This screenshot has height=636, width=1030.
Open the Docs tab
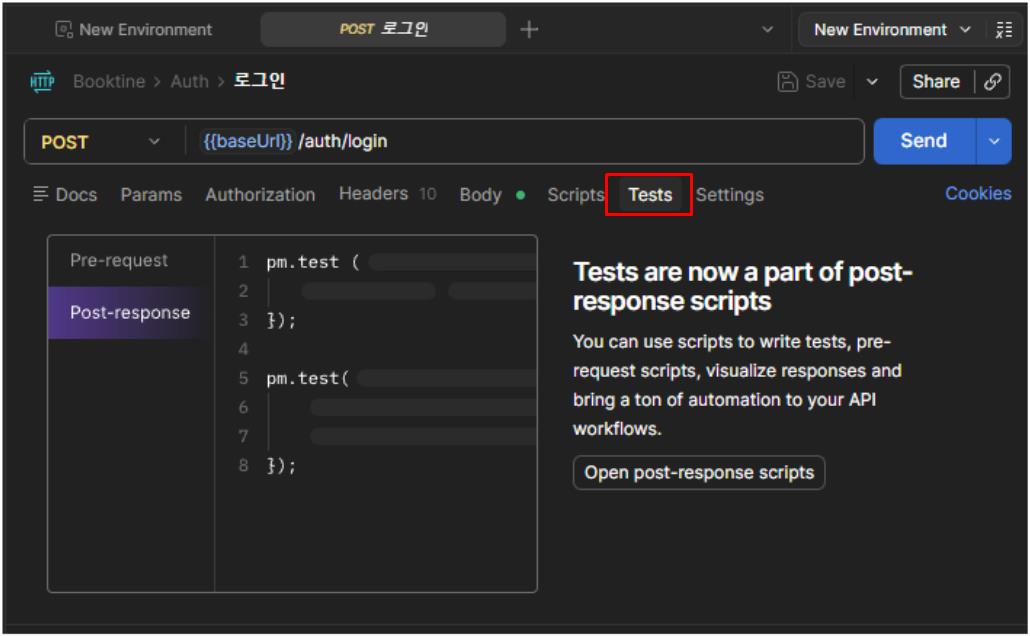65,194
